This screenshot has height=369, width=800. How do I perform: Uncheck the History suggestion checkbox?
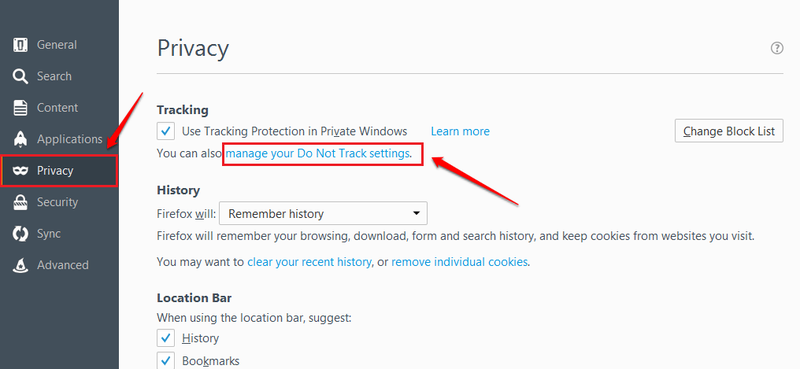[166, 338]
